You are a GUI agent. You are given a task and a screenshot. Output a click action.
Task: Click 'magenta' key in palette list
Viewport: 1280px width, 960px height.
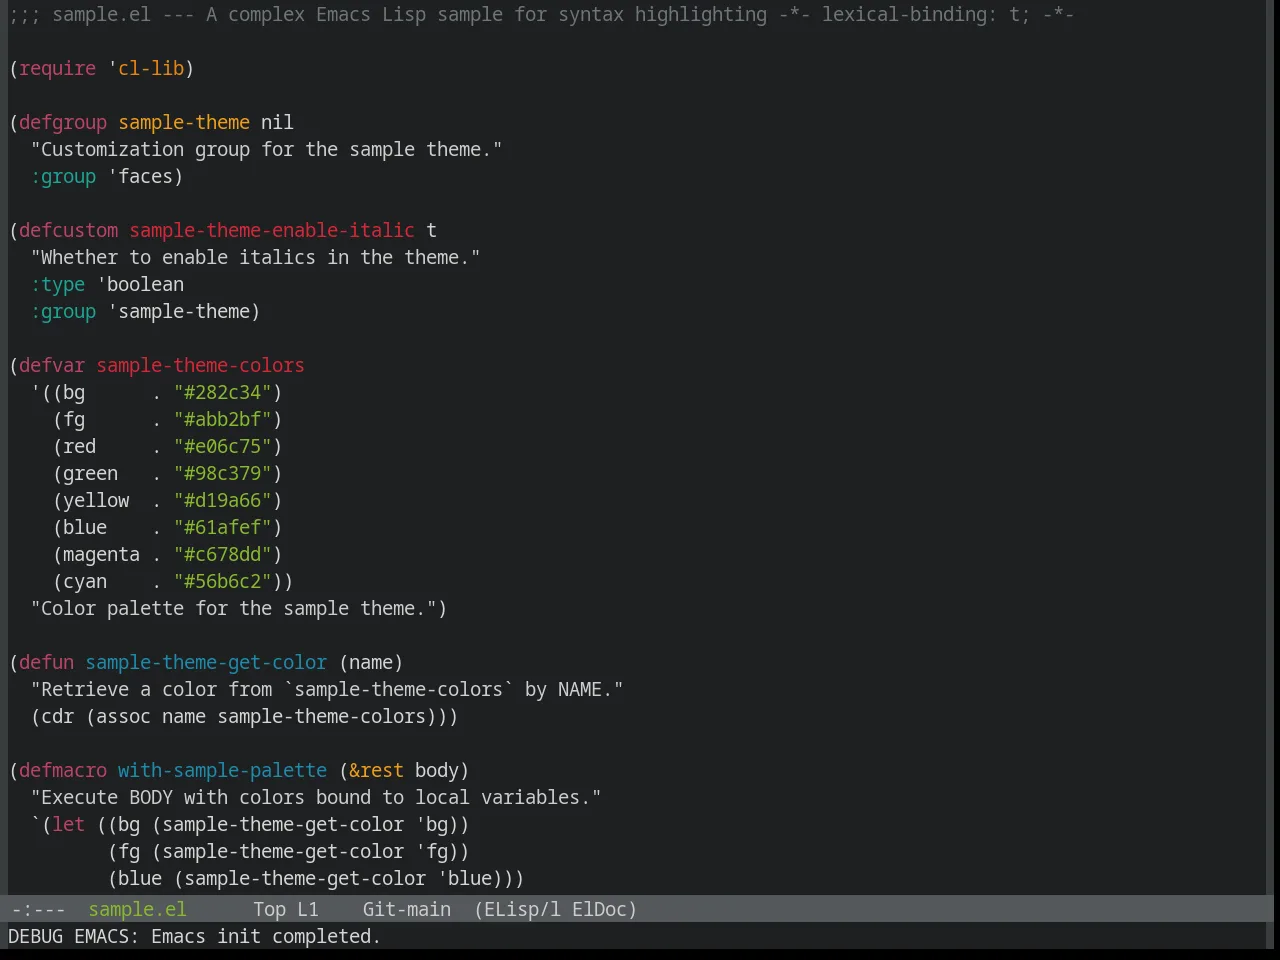pyautogui.click(x=101, y=554)
